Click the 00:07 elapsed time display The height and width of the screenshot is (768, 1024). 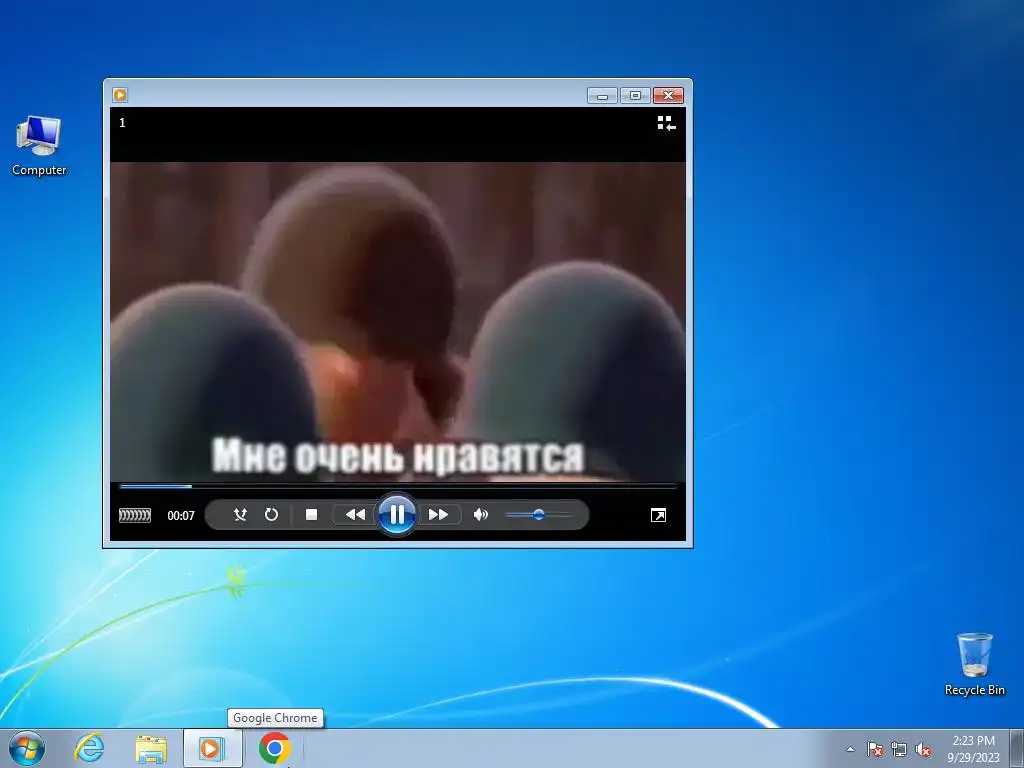tap(181, 515)
